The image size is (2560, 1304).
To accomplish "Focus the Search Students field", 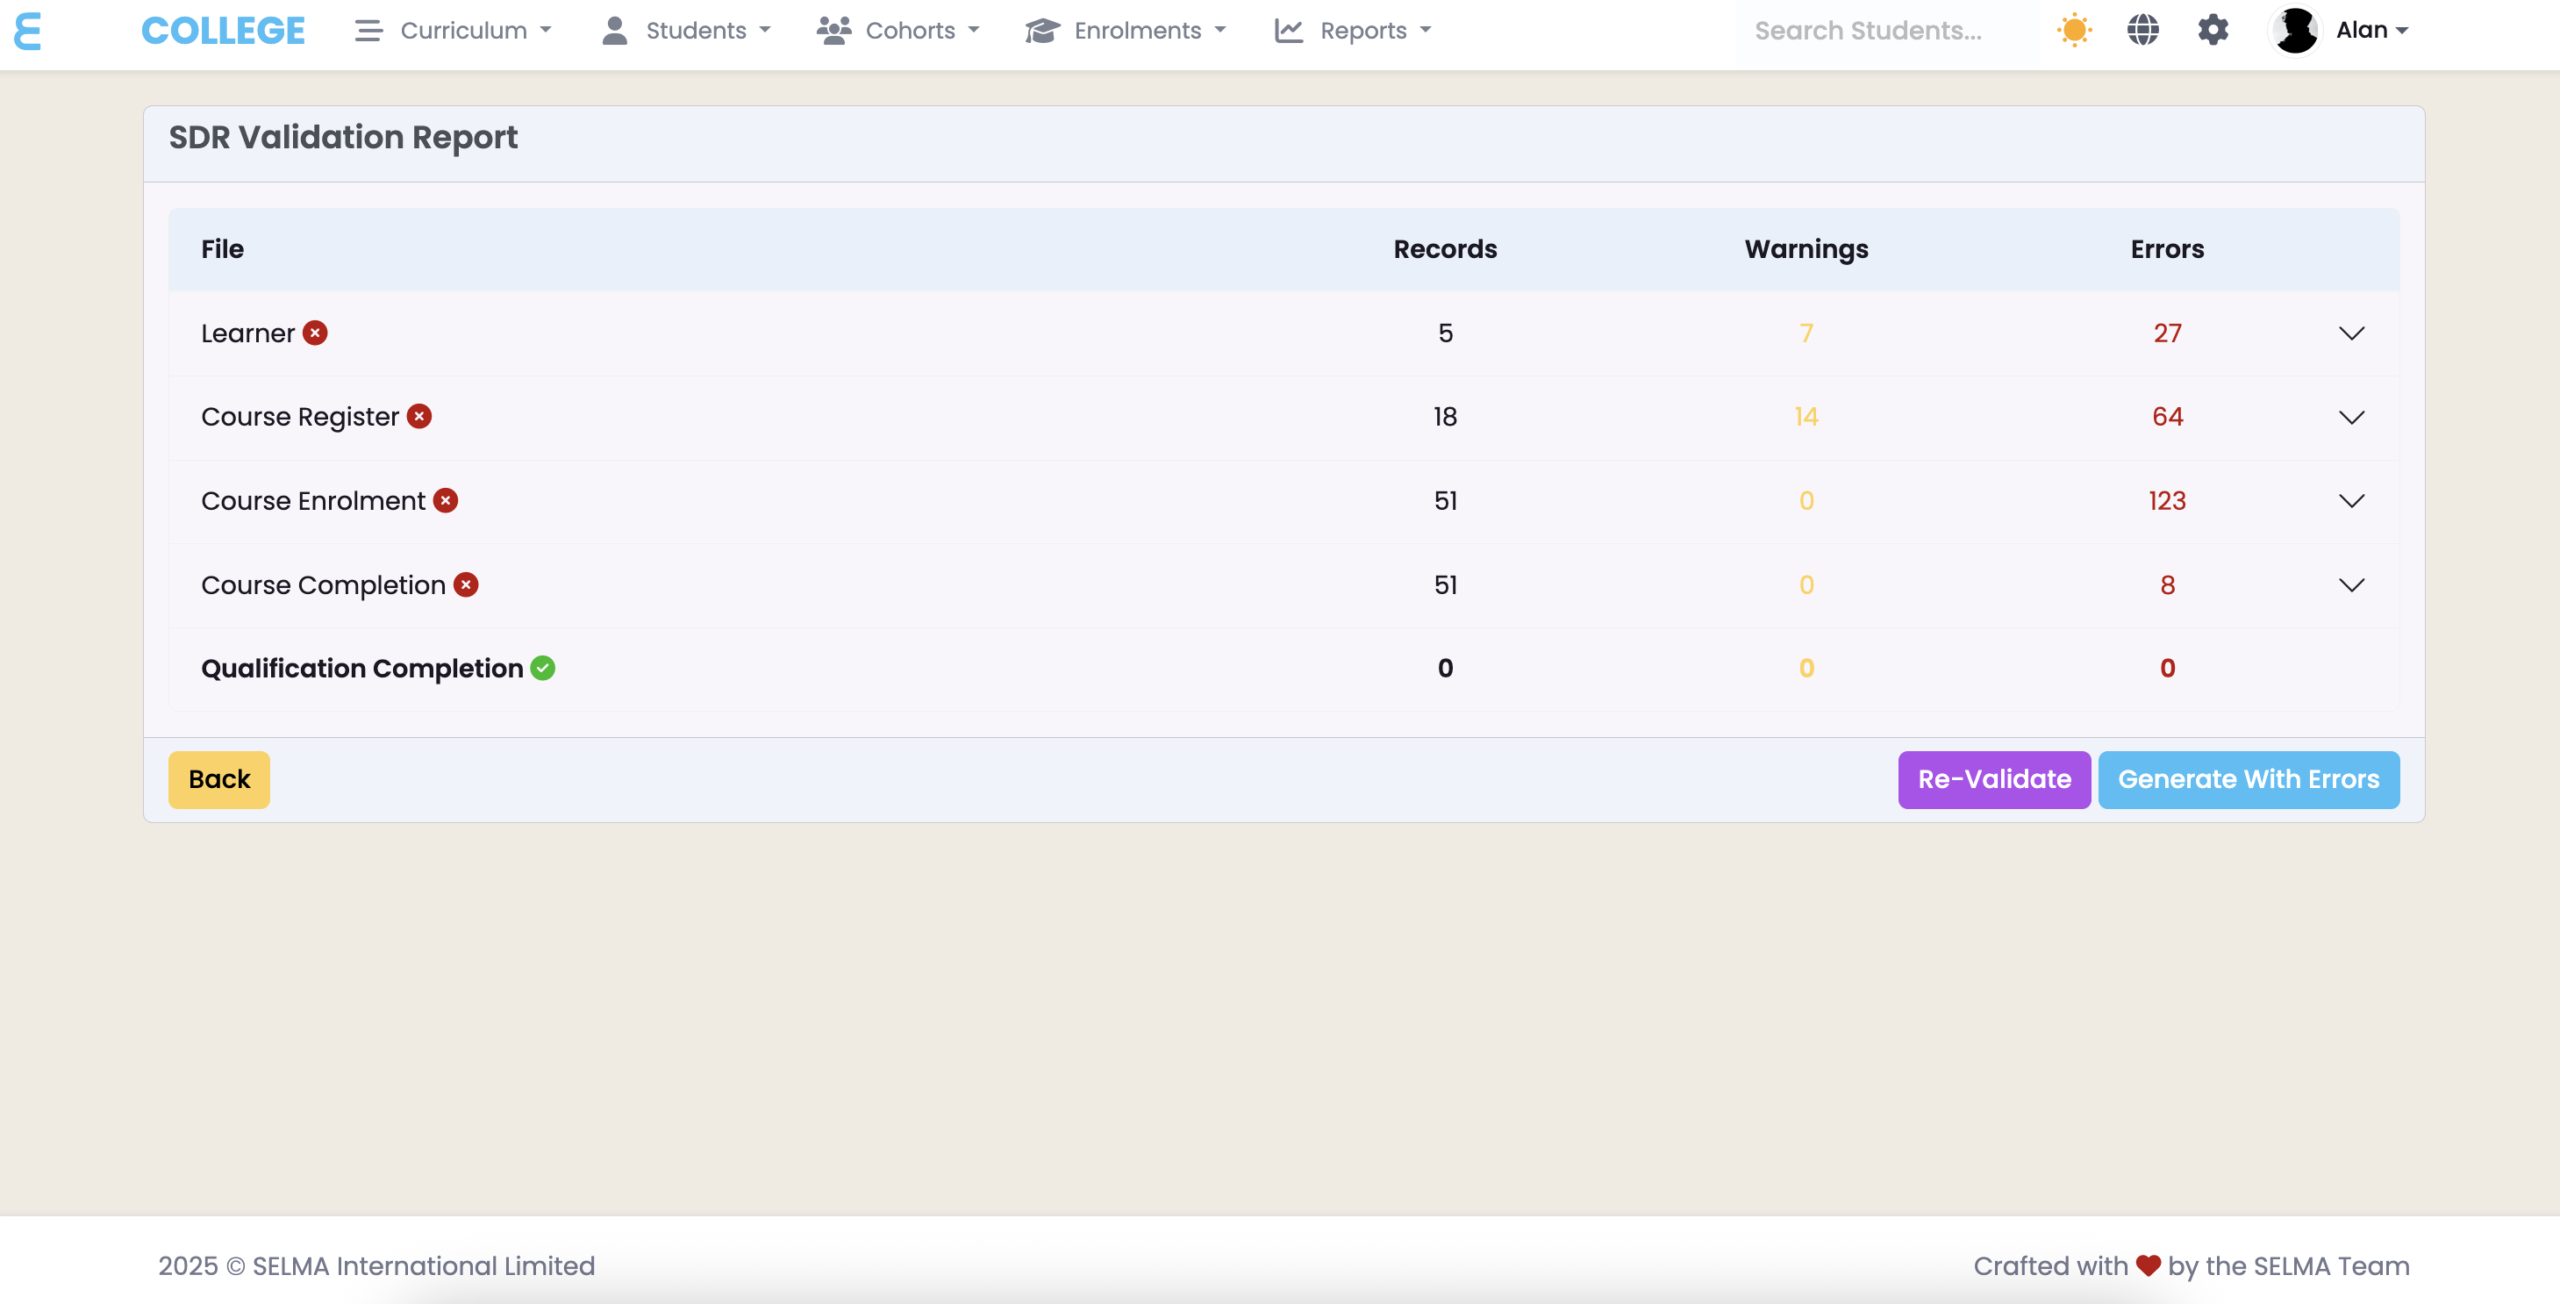I will 1886,31.
